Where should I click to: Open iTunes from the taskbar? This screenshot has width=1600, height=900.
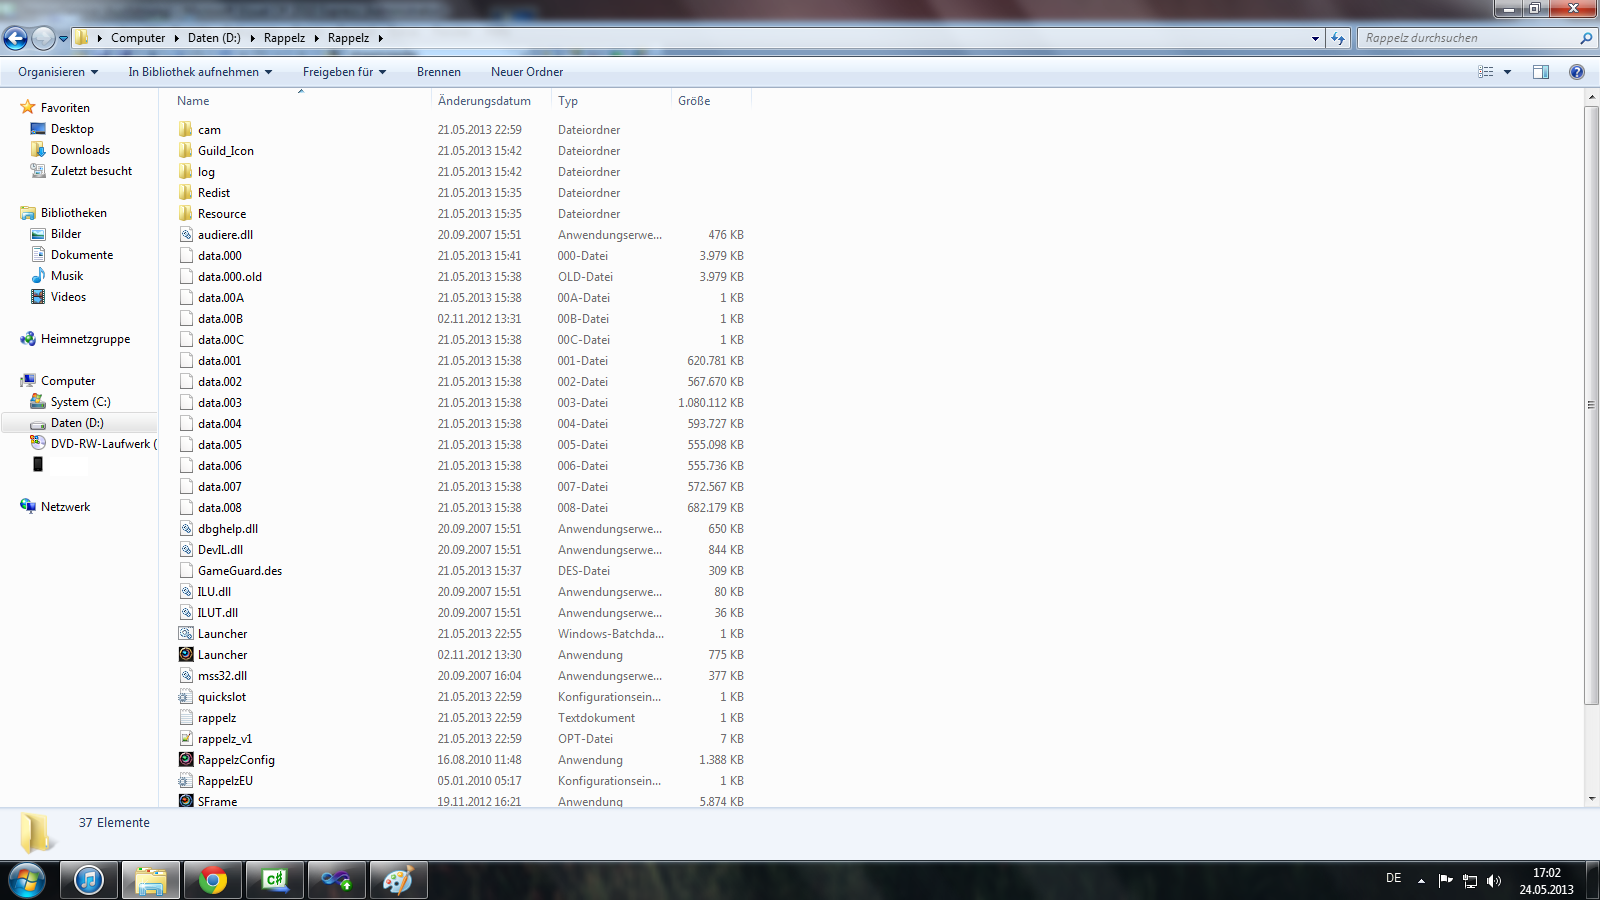pyautogui.click(x=88, y=880)
